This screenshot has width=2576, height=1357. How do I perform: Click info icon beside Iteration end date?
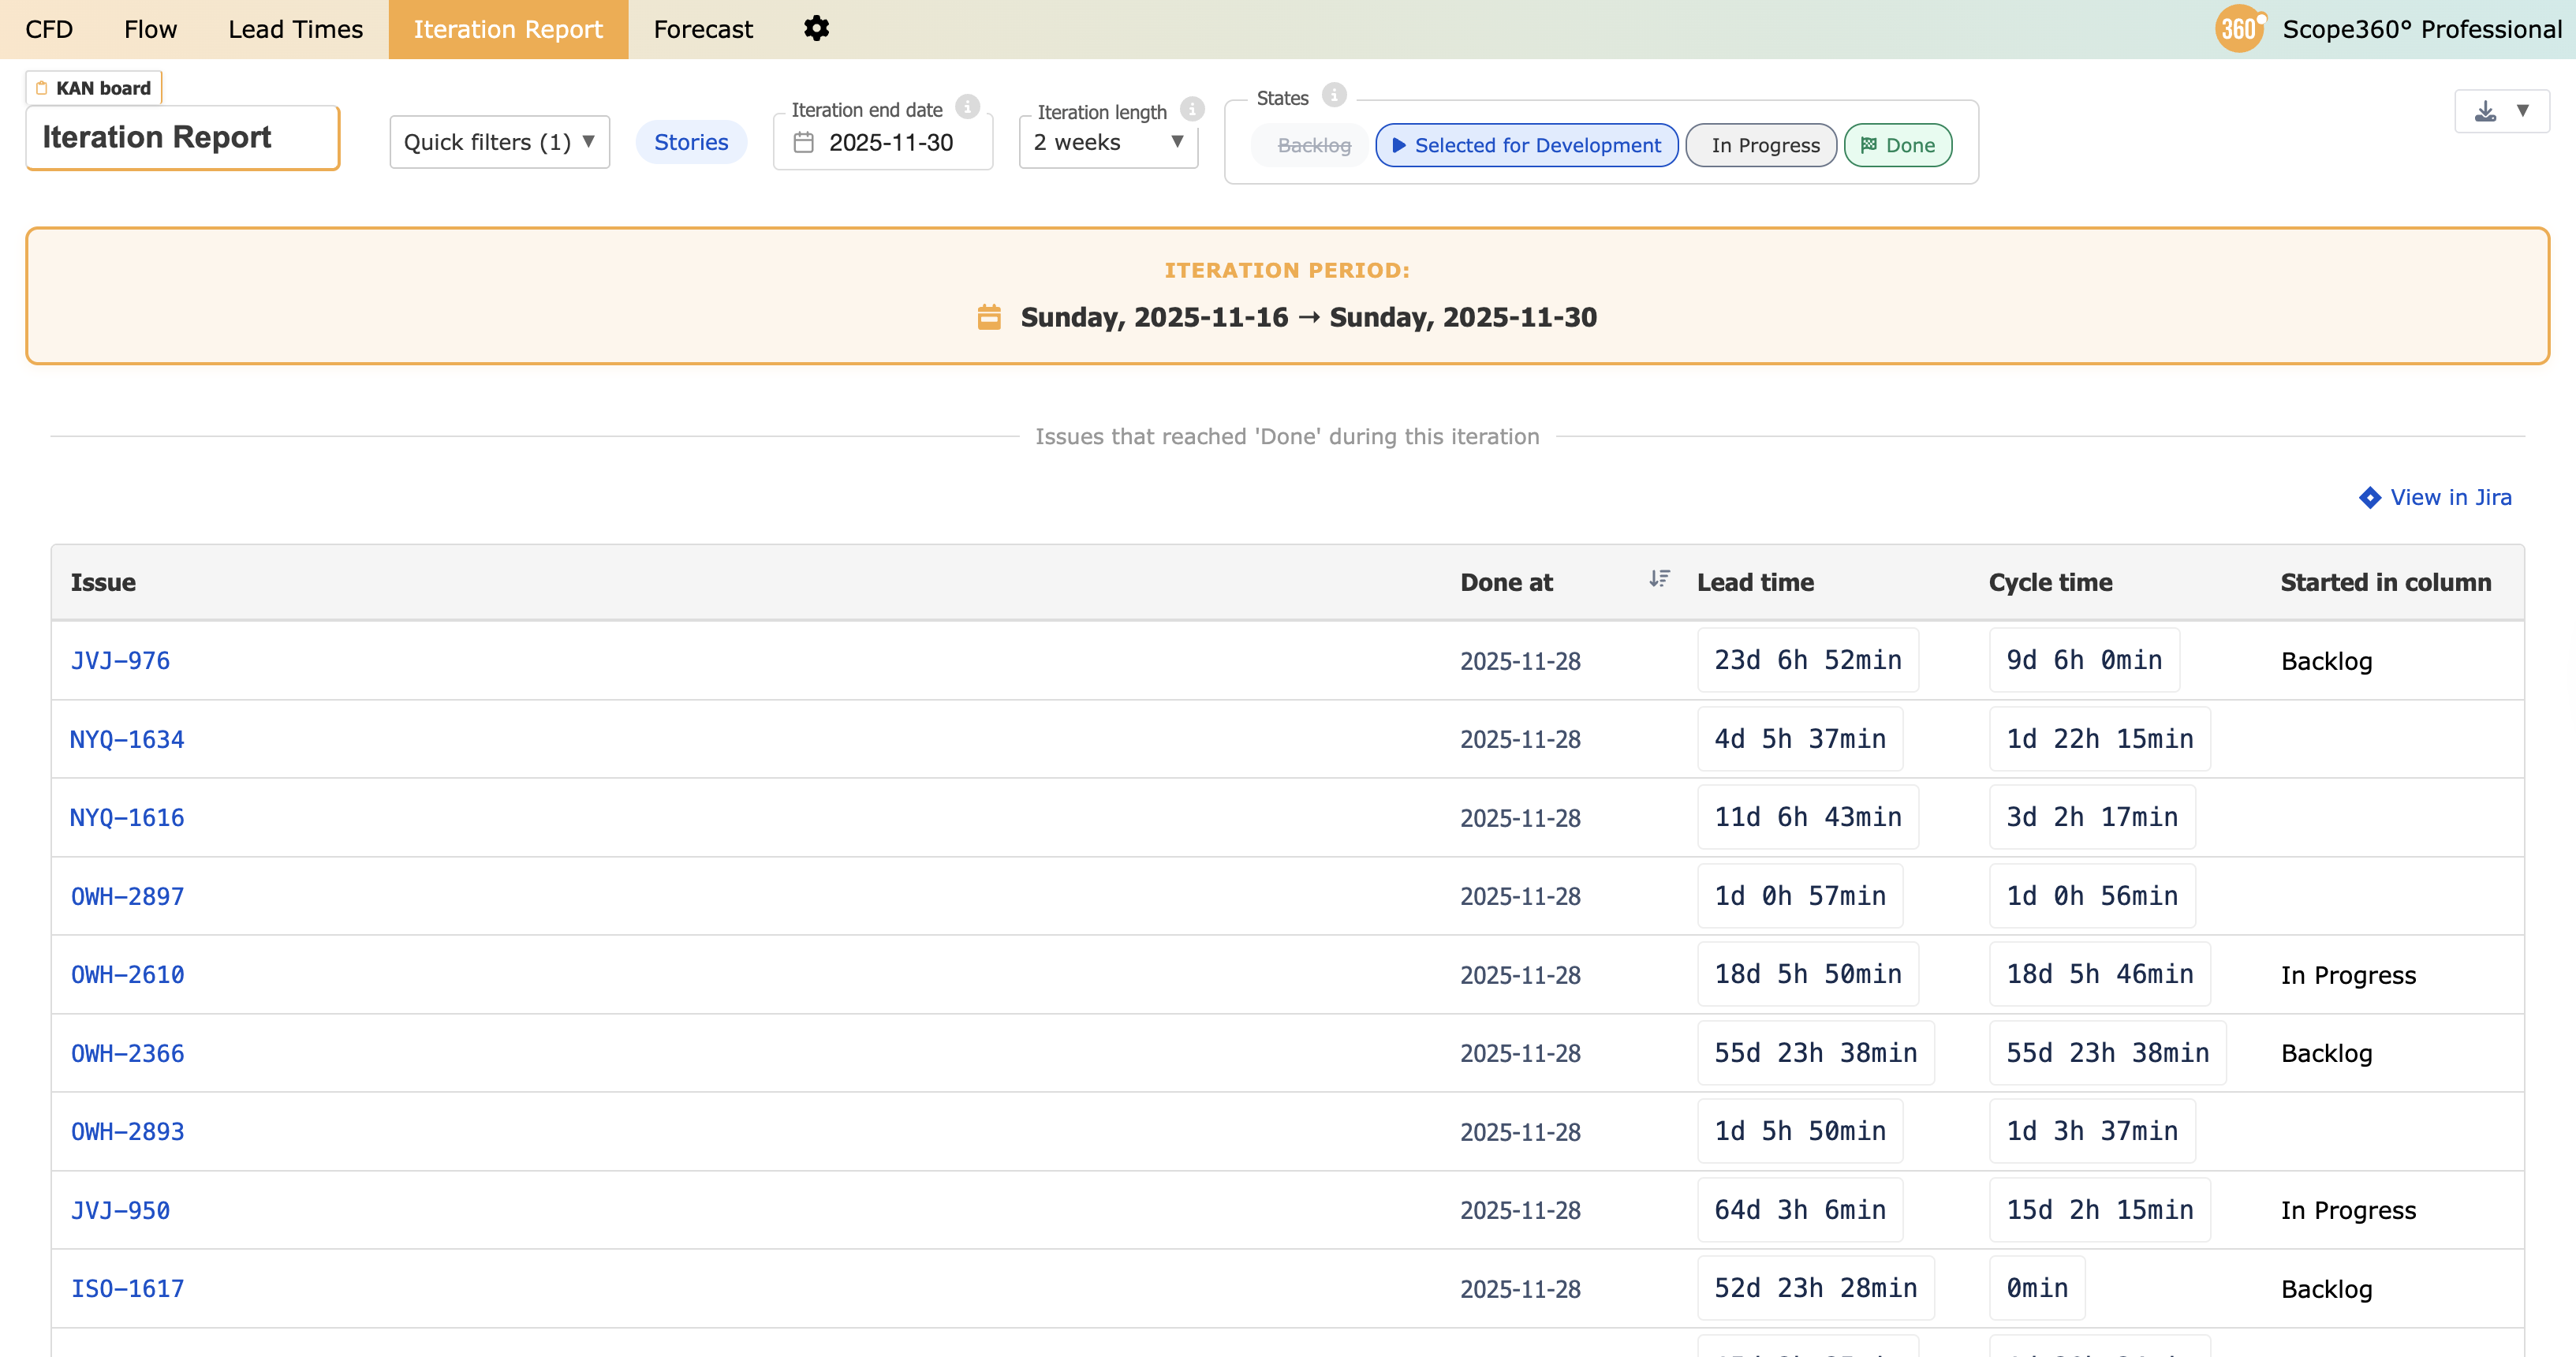point(967,107)
